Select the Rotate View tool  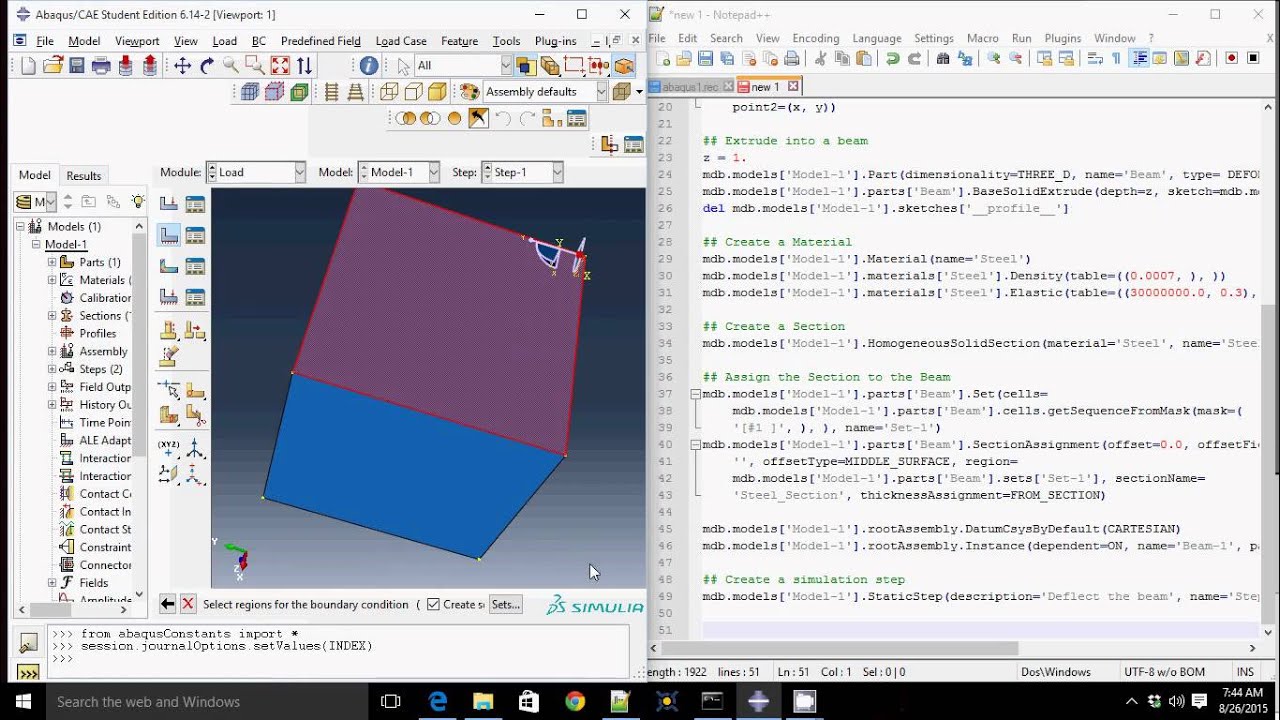[207, 66]
